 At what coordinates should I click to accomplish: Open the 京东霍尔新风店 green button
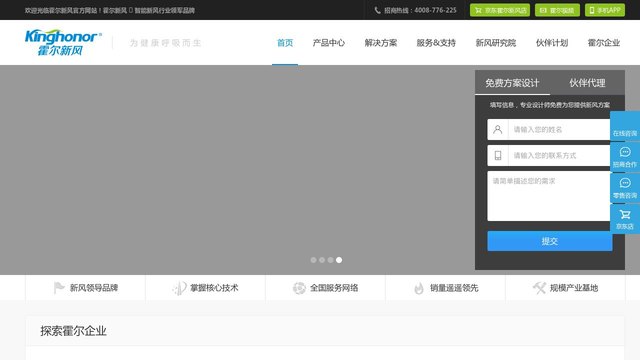pyautogui.click(x=500, y=10)
